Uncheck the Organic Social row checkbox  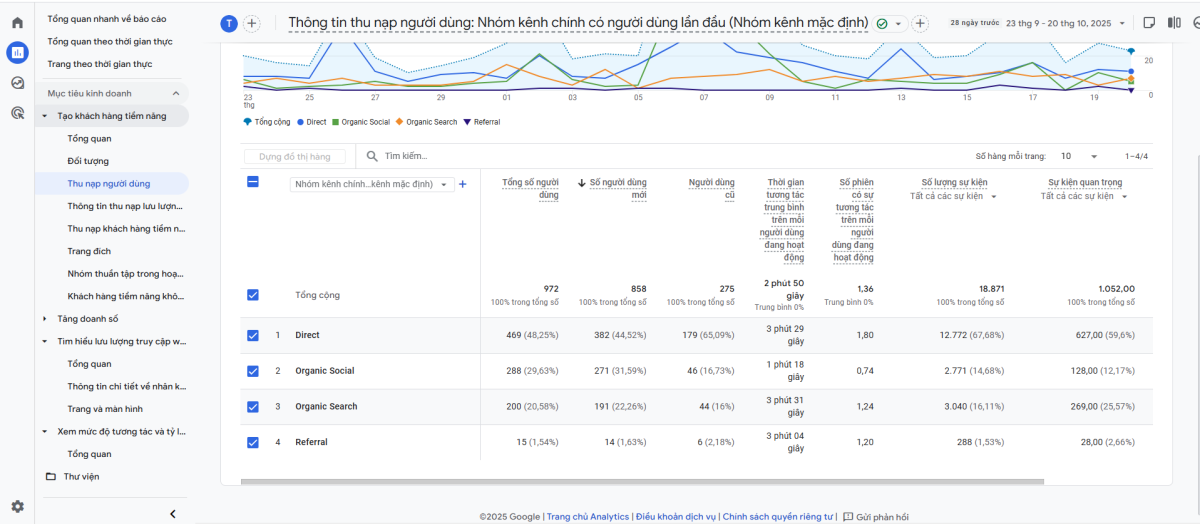pyautogui.click(x=253, y=371)
